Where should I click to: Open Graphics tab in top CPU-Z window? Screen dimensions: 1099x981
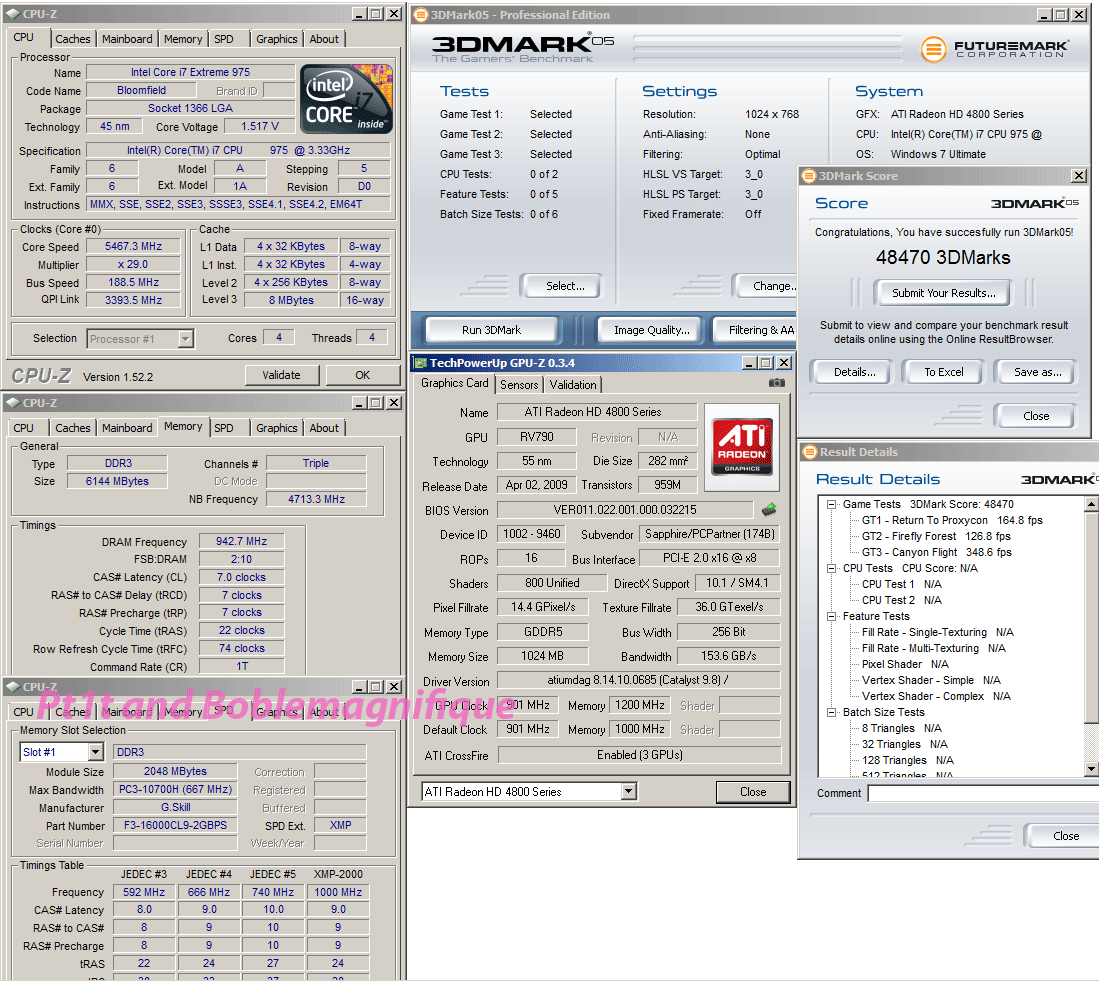coord(276,39)
